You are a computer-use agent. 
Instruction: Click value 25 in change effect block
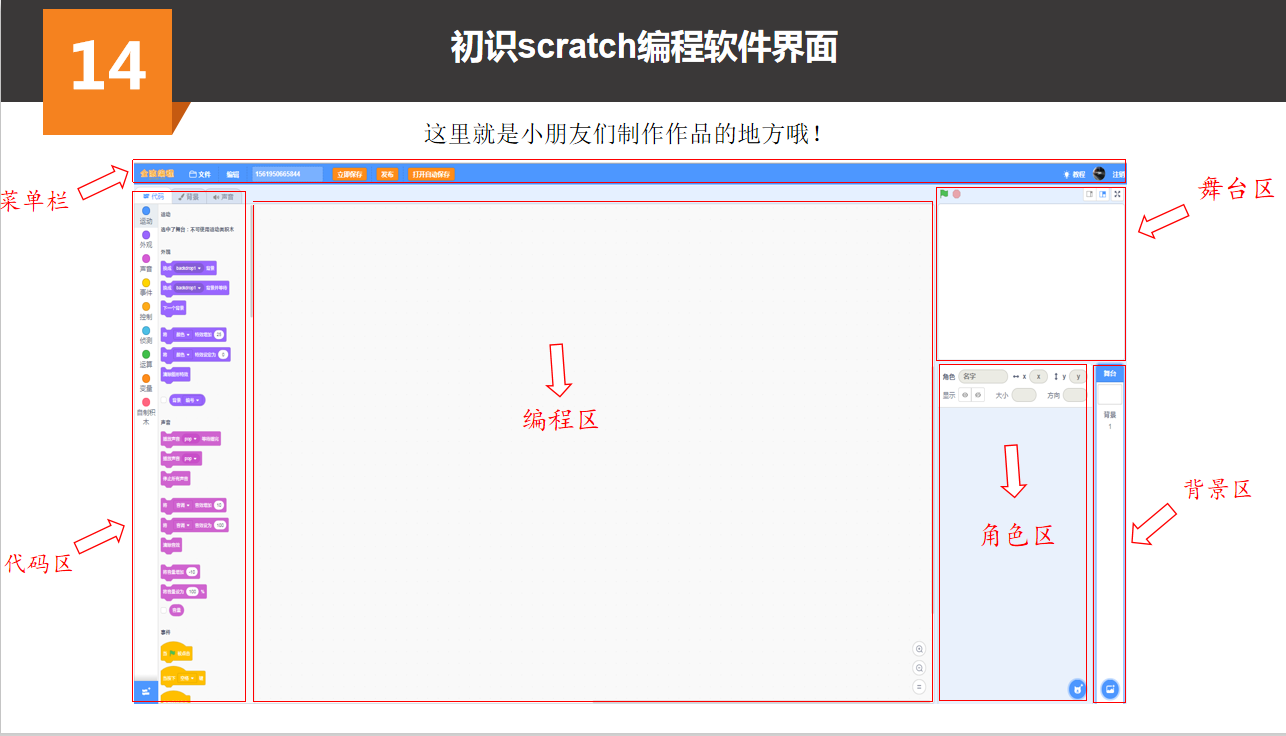pyautogui.click(x=219, y=335)
